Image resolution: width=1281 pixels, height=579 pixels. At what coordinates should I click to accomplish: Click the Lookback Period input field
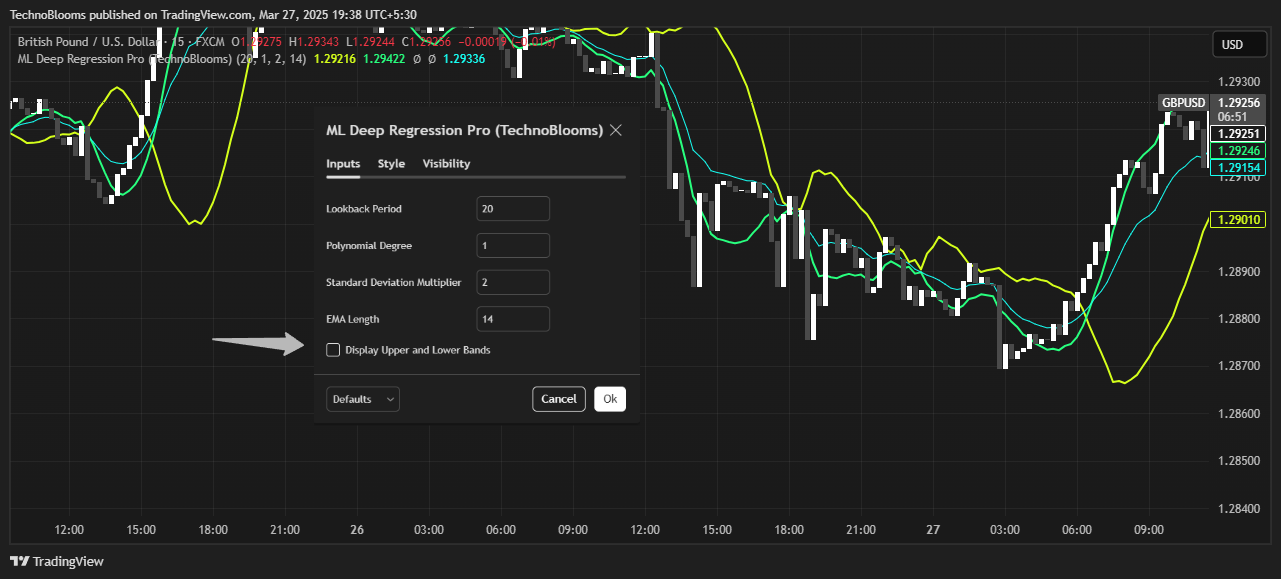513,209
